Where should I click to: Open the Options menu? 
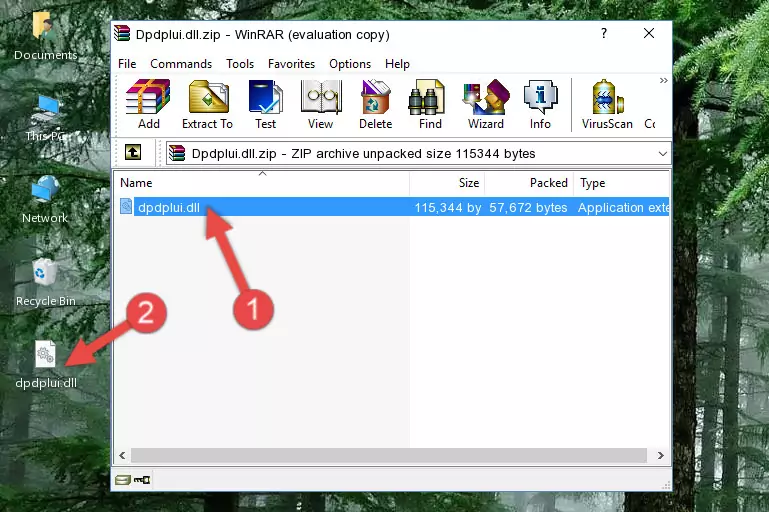350,64
